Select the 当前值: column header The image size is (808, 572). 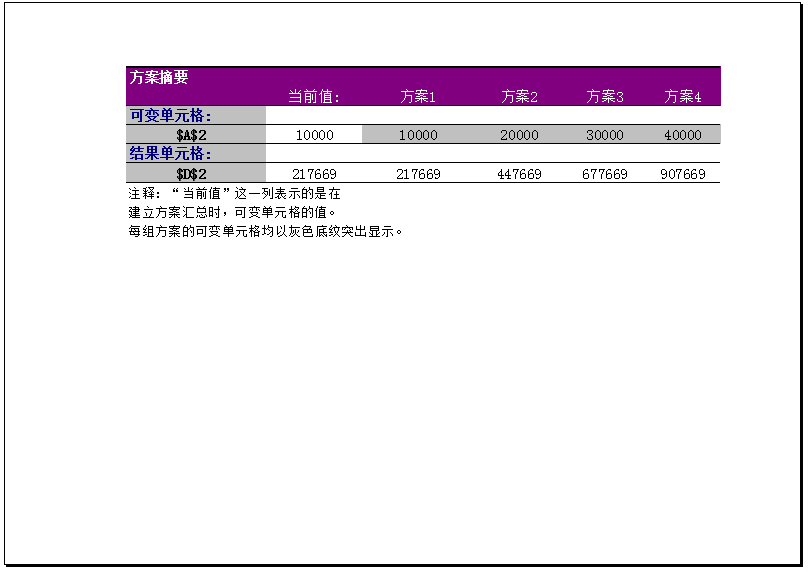314,96
